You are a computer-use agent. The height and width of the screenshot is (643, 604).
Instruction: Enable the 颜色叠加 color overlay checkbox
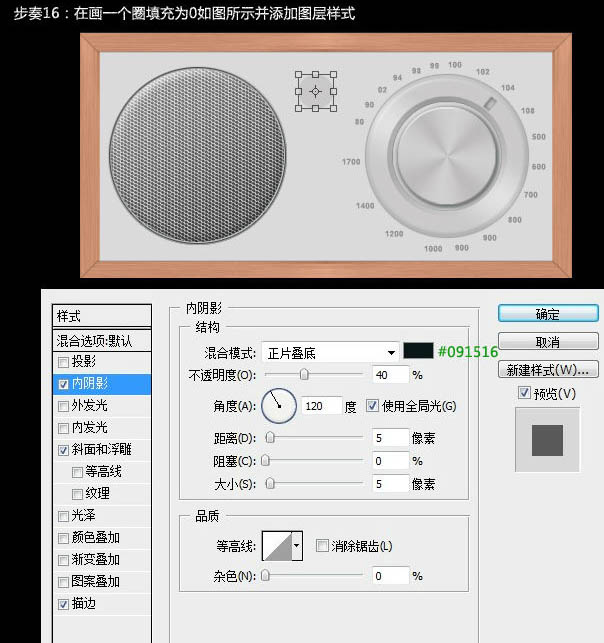click(63, 538)
